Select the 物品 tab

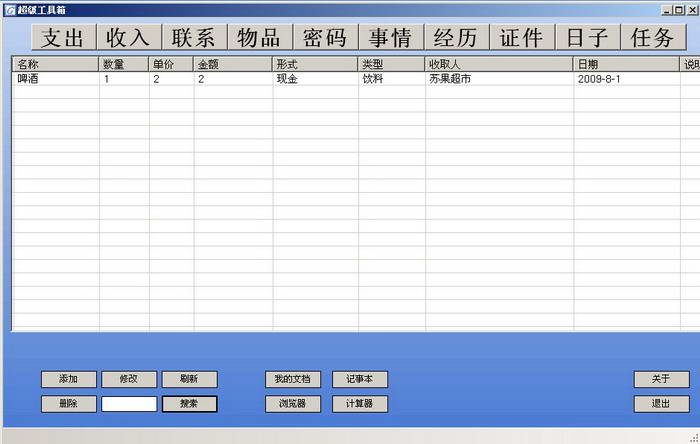point(260,37)
